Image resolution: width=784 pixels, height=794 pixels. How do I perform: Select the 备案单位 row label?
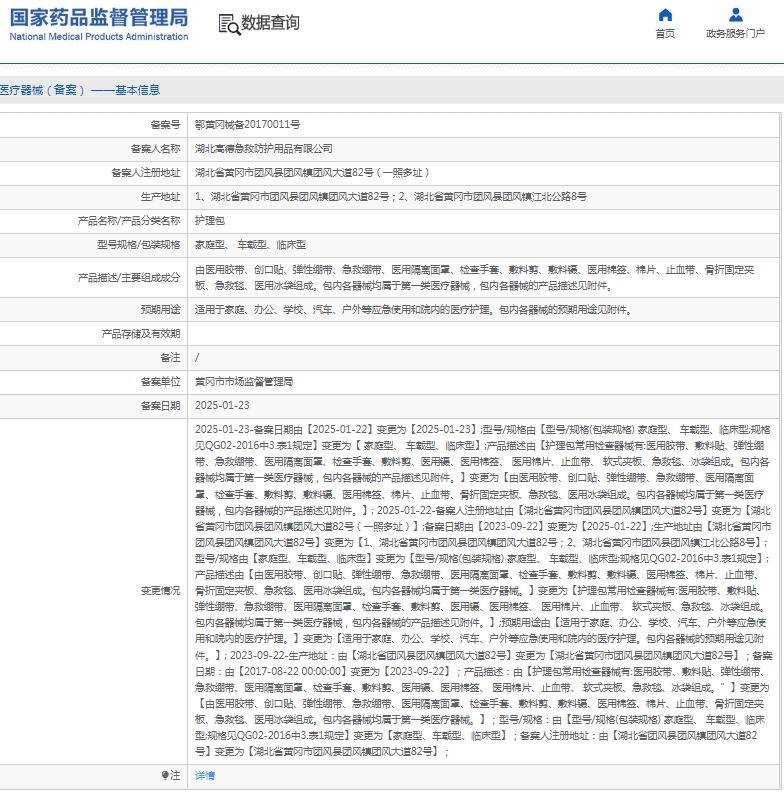[161, 382]
